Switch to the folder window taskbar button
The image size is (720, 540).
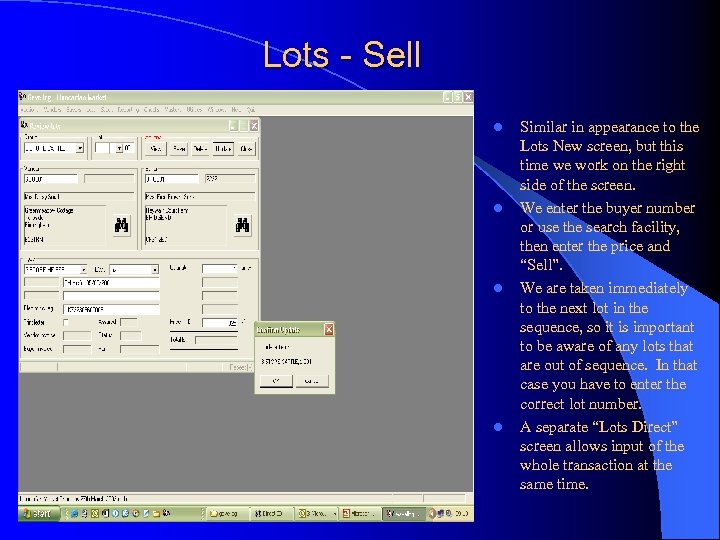(227, 513)
